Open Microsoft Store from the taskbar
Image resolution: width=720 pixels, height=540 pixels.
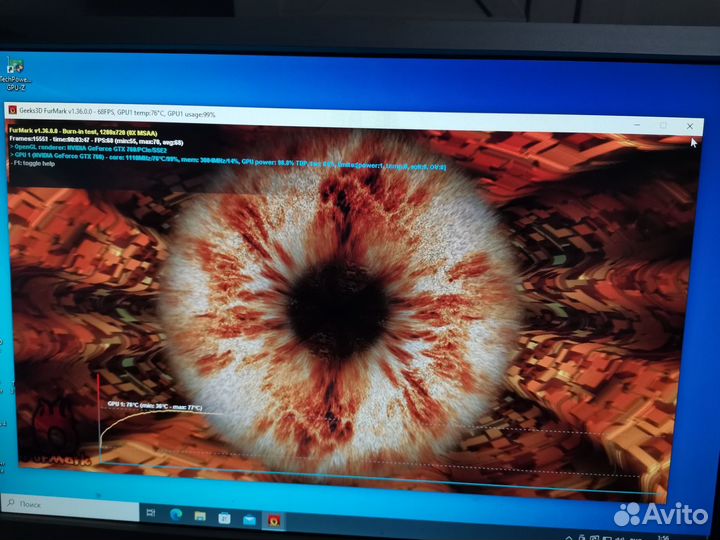(224, 518)
